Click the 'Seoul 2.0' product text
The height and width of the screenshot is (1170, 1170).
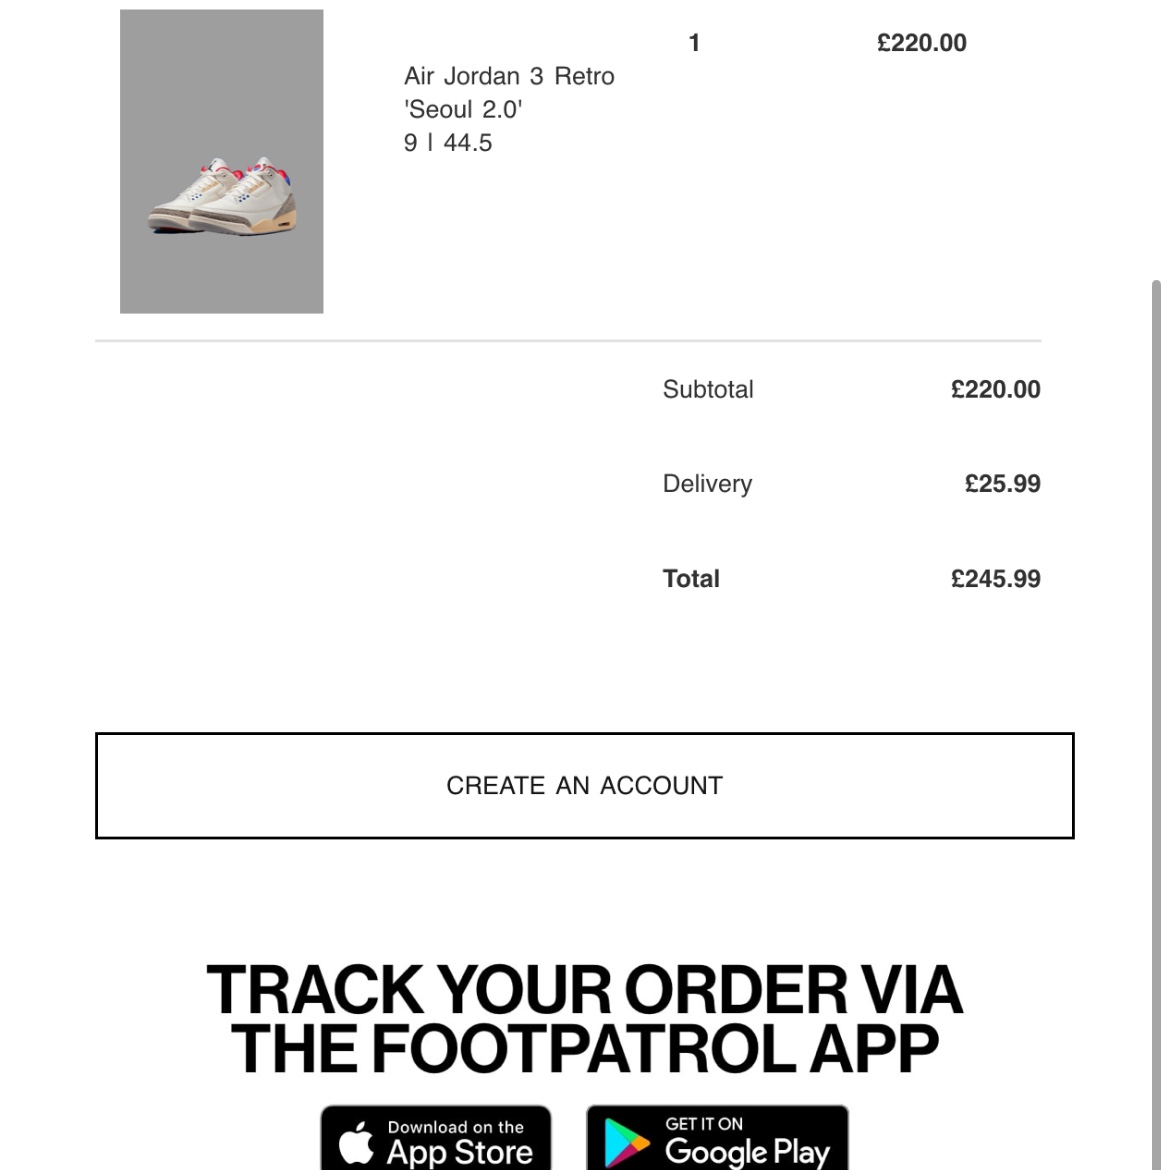(x=463, y=110)
